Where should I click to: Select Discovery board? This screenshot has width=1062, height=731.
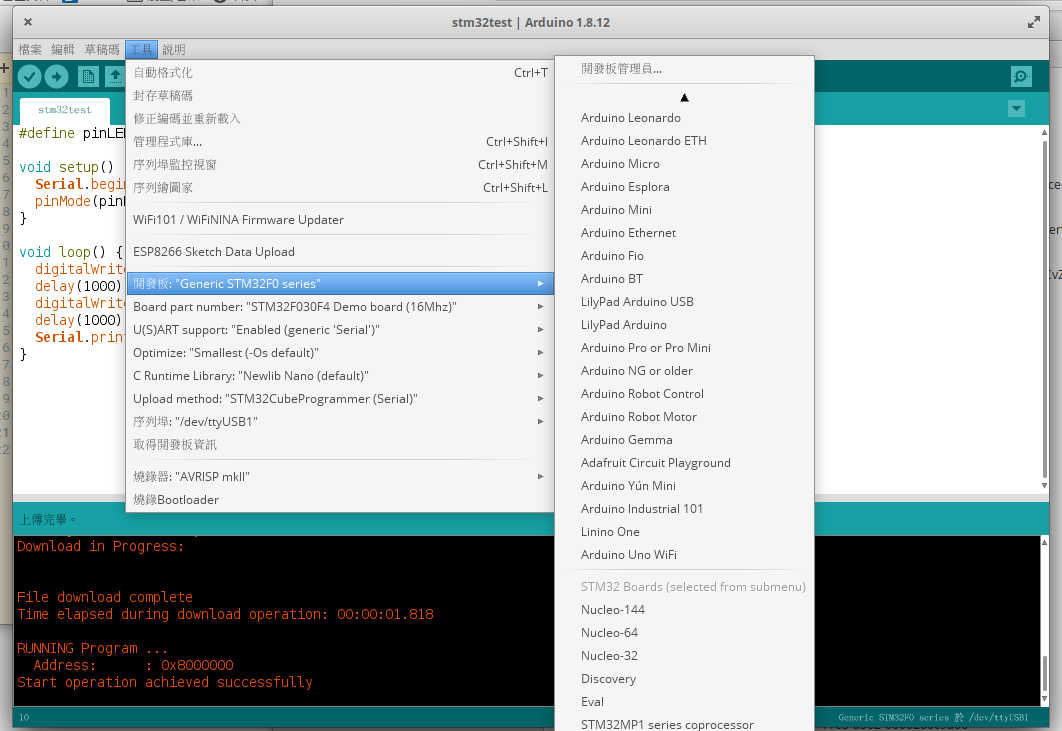coord(684,680)
